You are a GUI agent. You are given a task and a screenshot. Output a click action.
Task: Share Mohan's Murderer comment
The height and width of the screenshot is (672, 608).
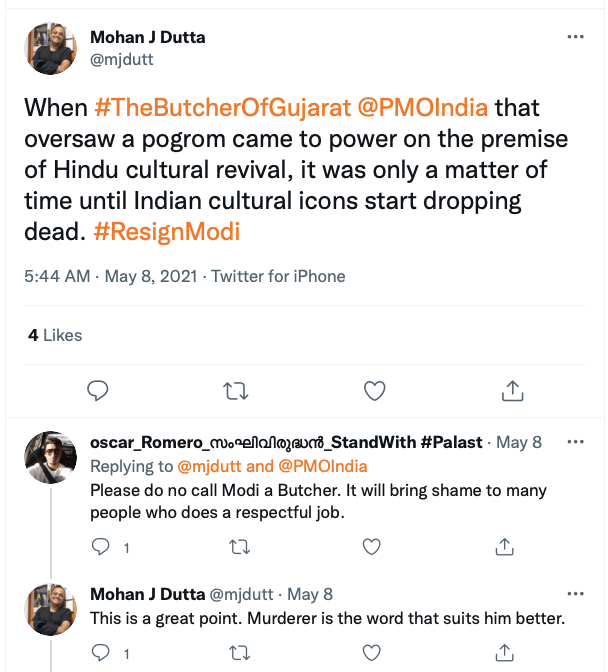505,654
